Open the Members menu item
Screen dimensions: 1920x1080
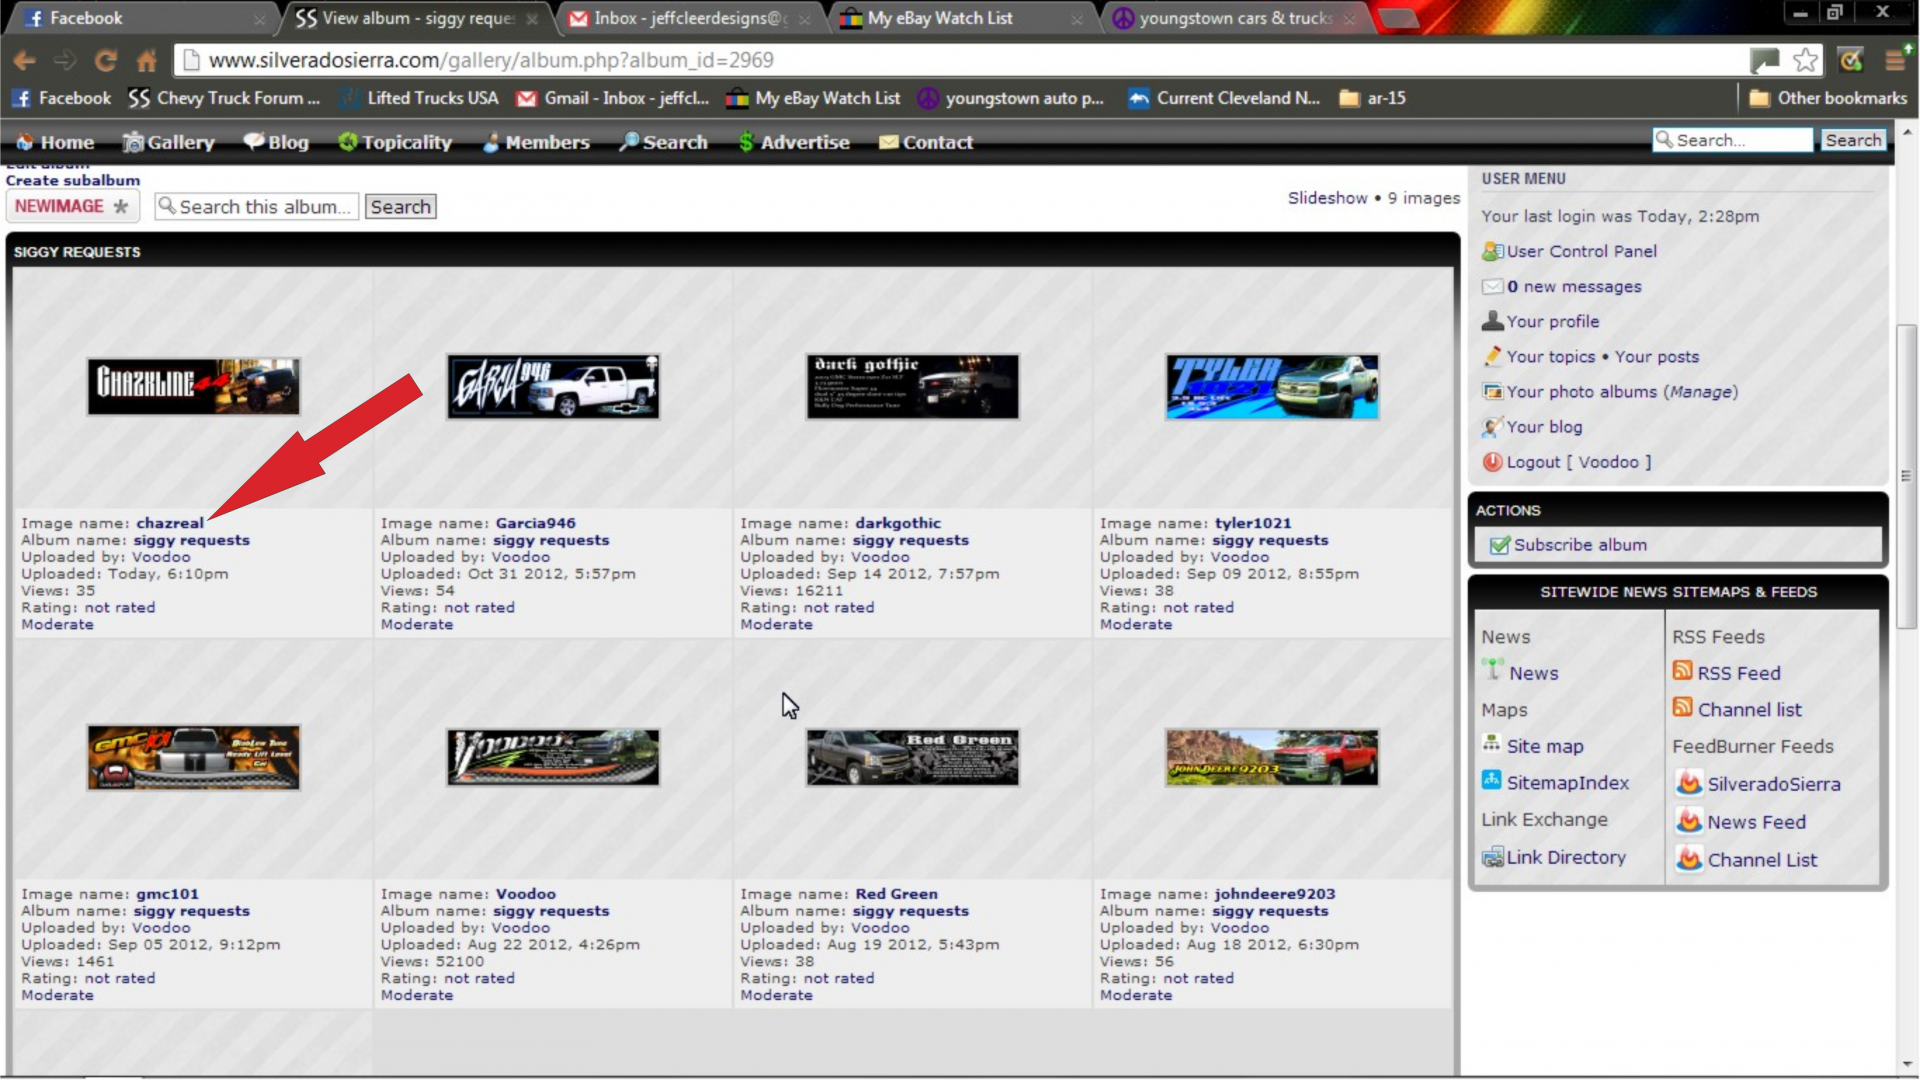[x=536, y=142]
